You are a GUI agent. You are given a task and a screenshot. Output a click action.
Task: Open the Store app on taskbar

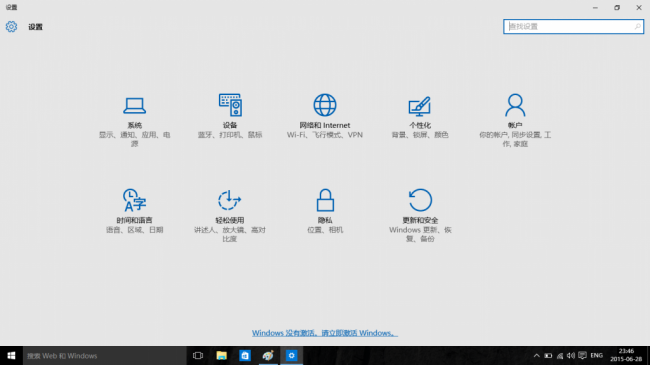[245, 355]
